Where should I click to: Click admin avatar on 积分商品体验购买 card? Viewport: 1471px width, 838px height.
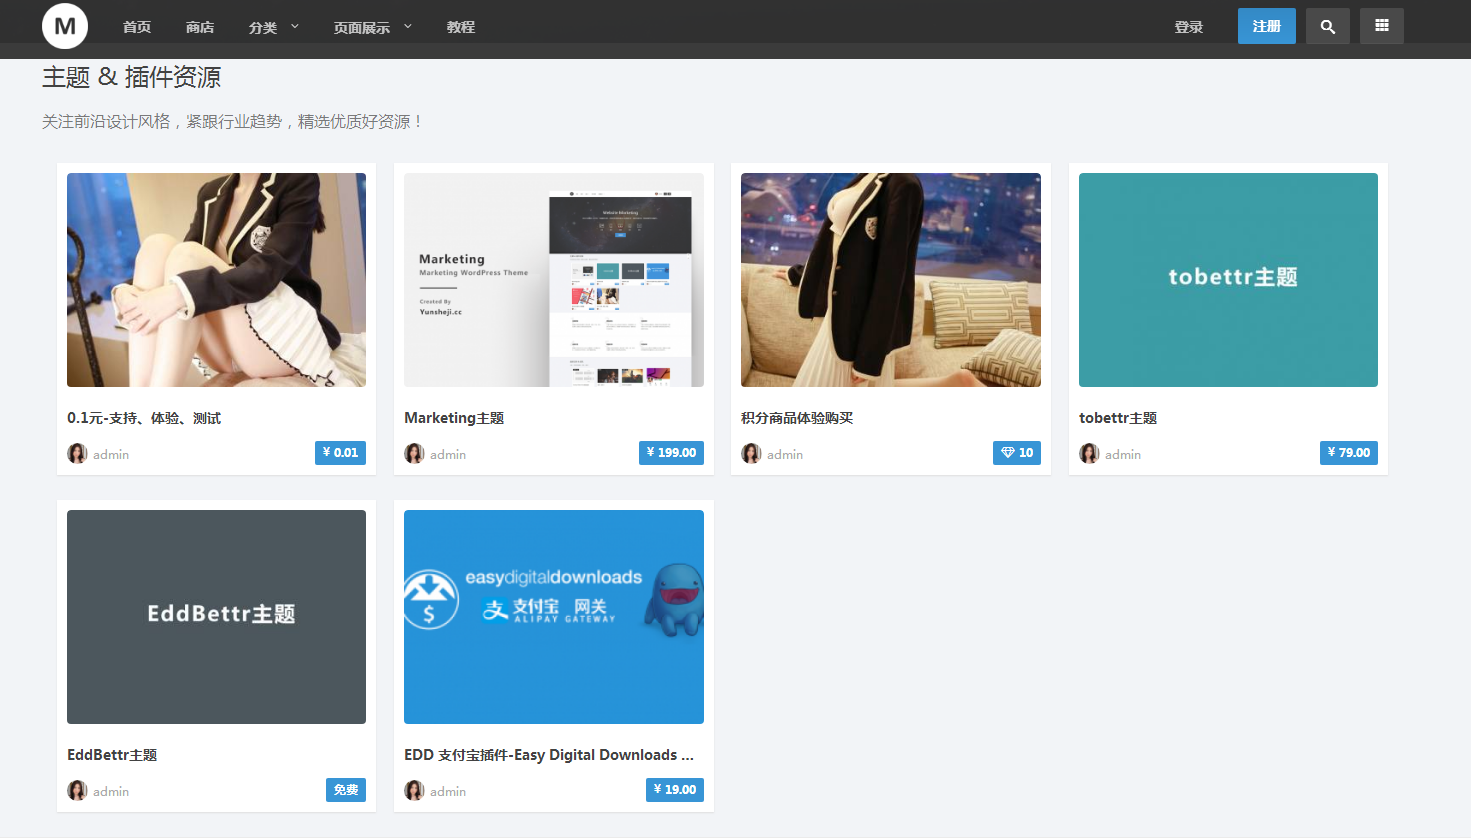(x=751, y=454)
